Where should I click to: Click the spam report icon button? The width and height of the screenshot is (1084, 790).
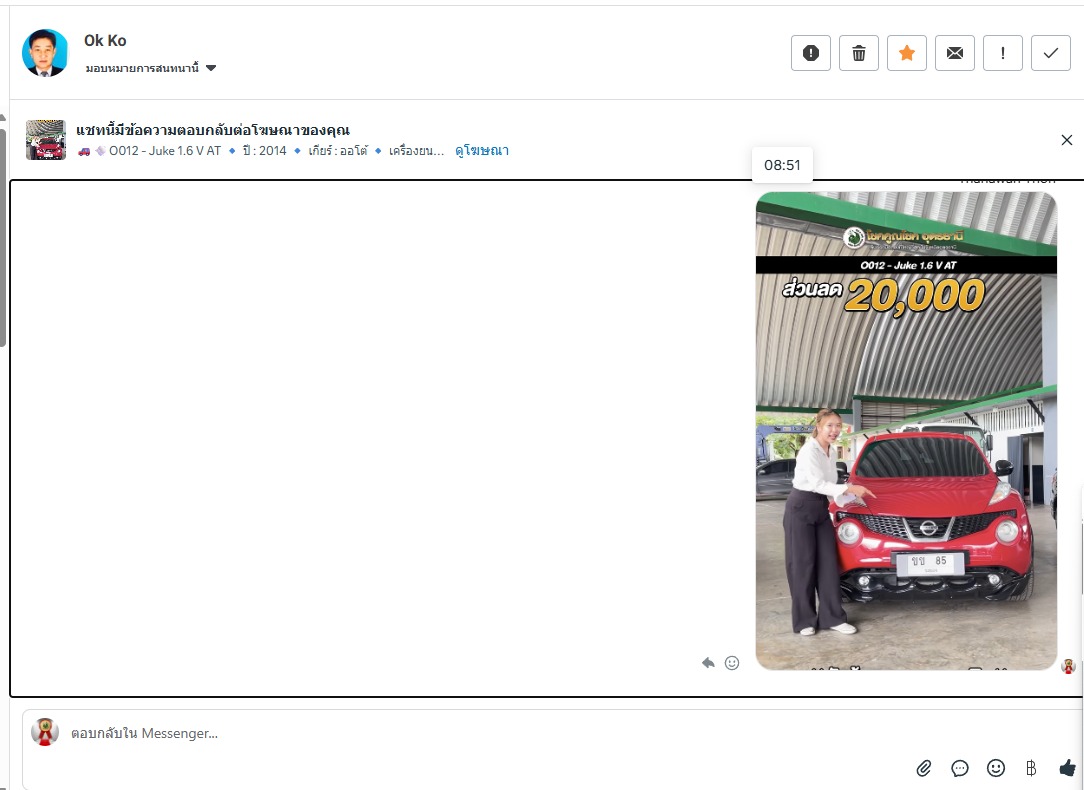[811, 53]
